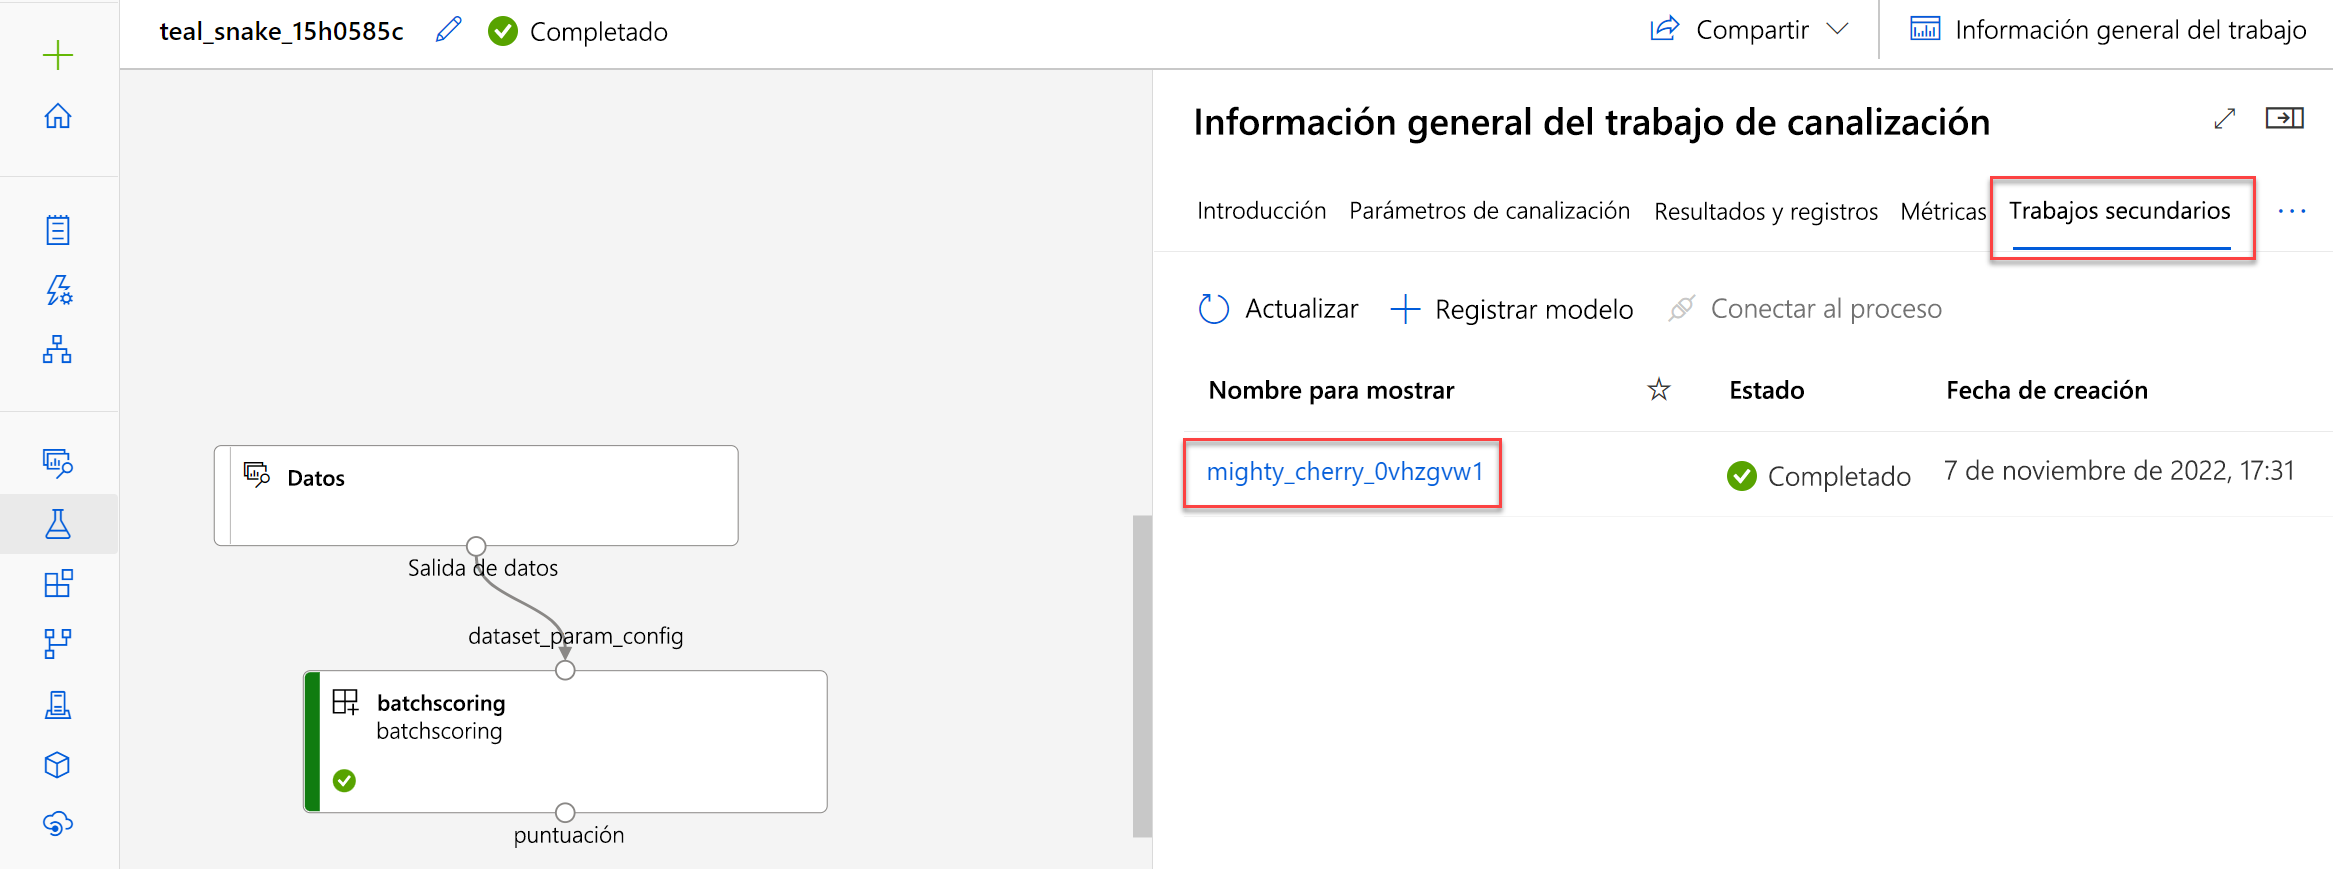This screenshot has width=2334, height=869.
Task: Sort by Fecha de creación column
Action: click(2046, 390)
